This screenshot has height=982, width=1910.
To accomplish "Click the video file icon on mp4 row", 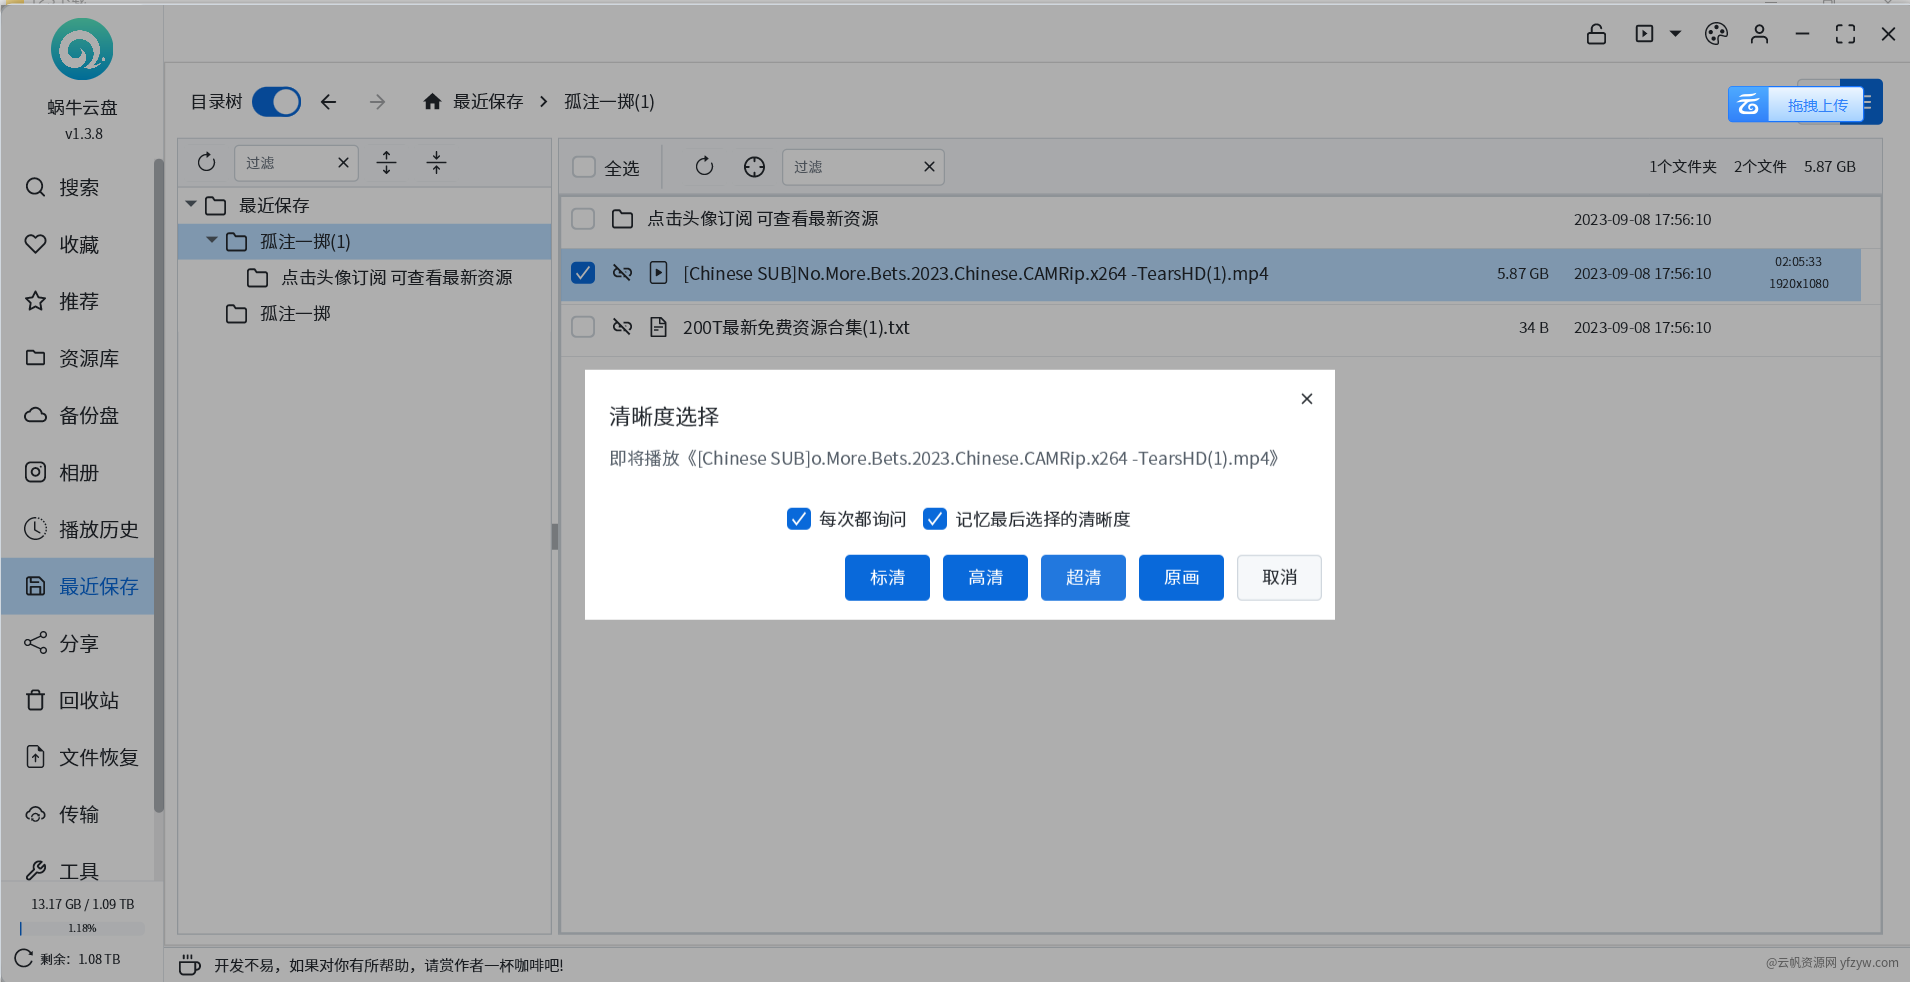I will point(658,272).
